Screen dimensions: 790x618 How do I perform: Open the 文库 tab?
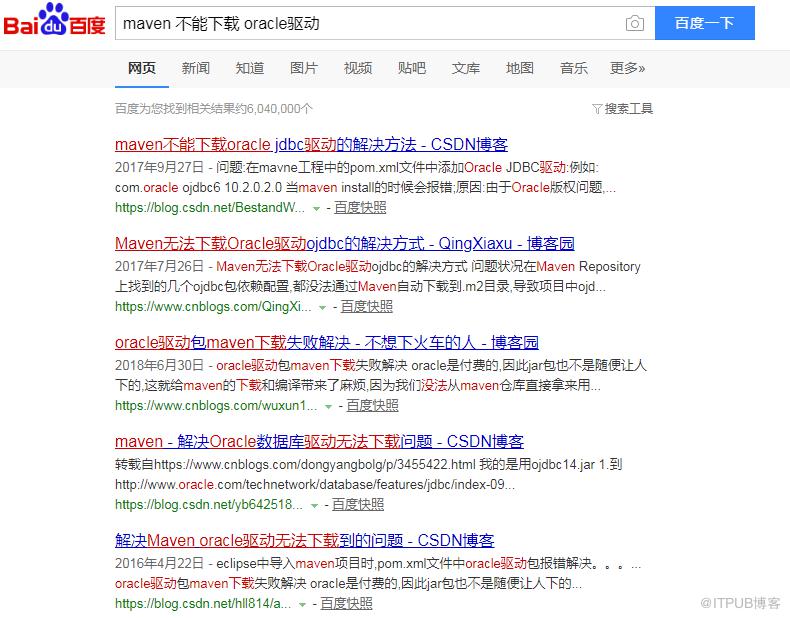click(x=466, y=68)
